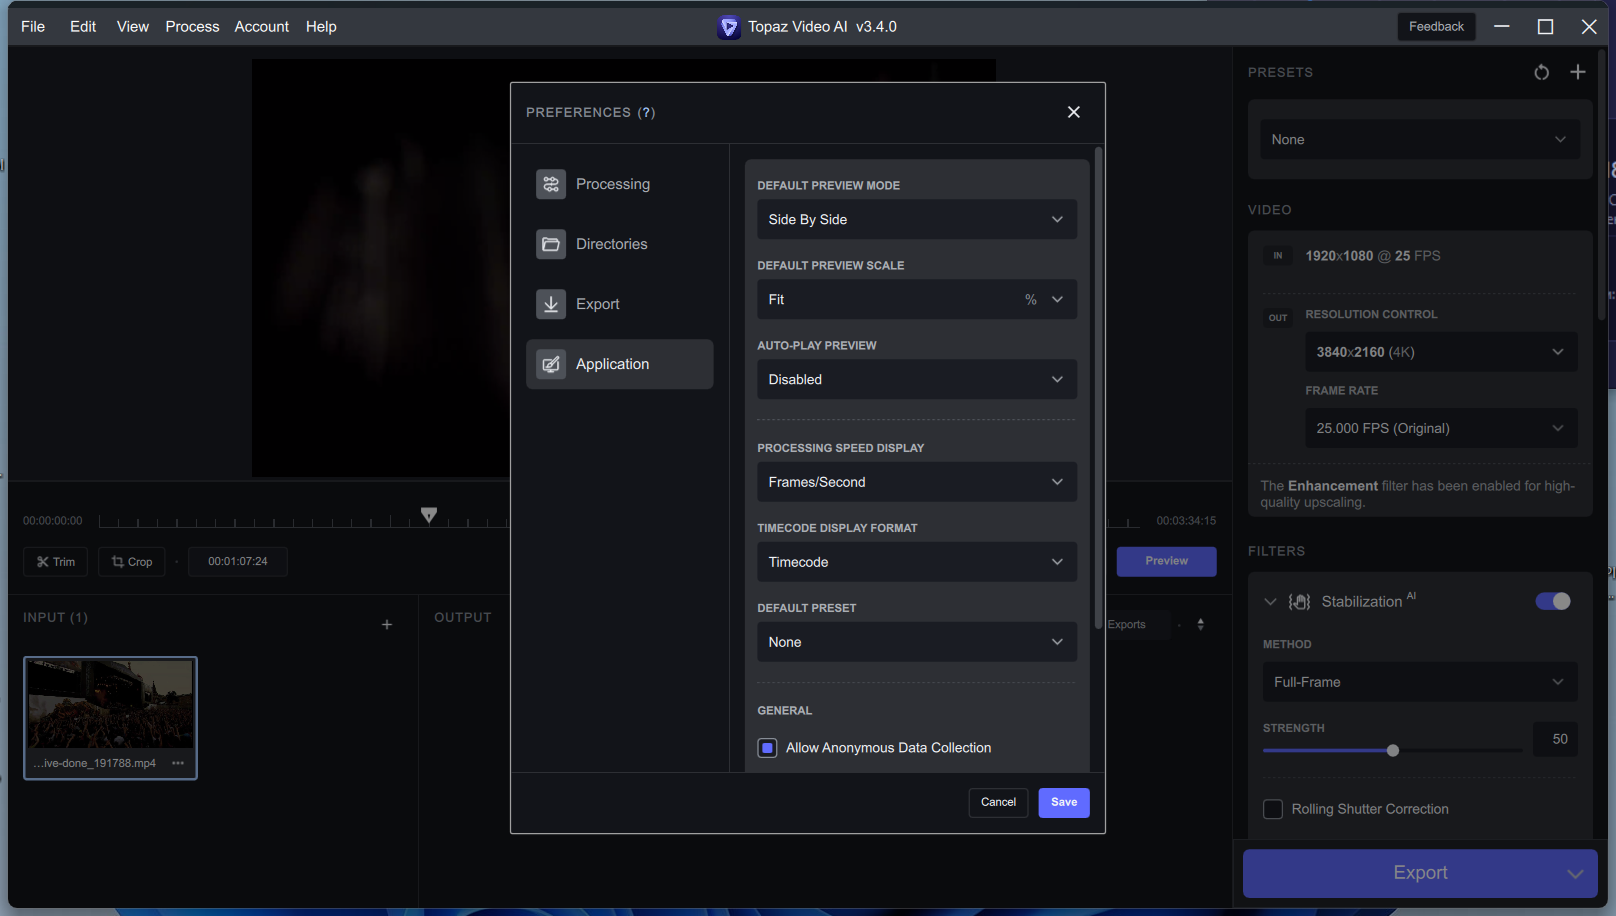
Task: Click the Processing sliders icon
Action: coord(551,184)
